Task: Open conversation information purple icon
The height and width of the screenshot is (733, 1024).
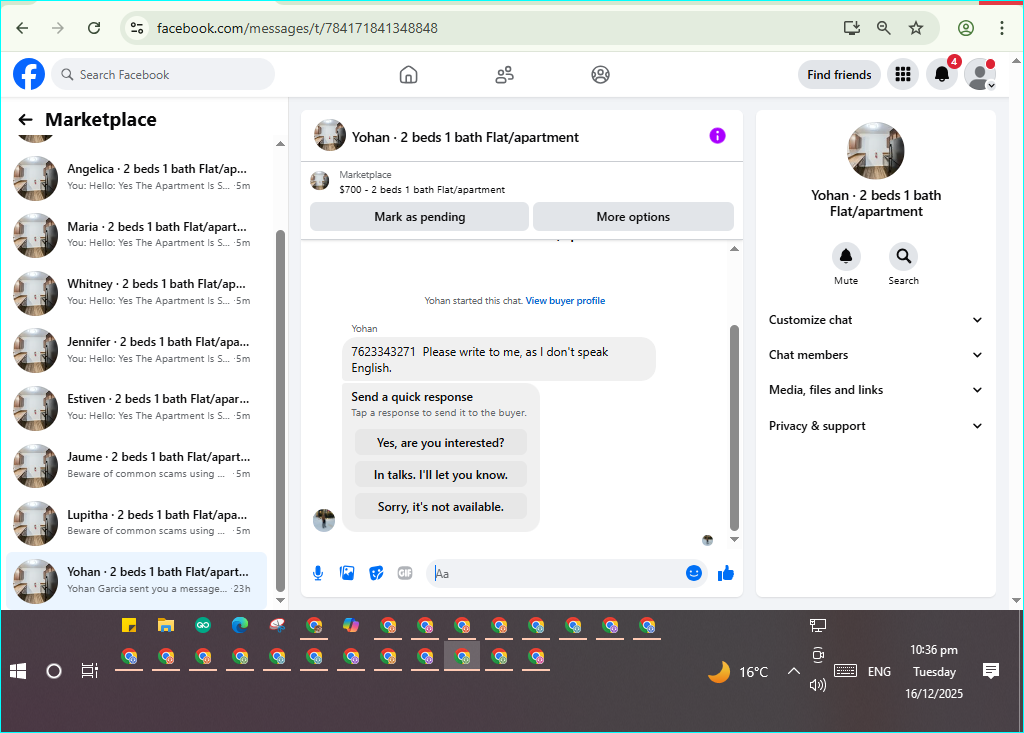Action: [x=717, y=136]
